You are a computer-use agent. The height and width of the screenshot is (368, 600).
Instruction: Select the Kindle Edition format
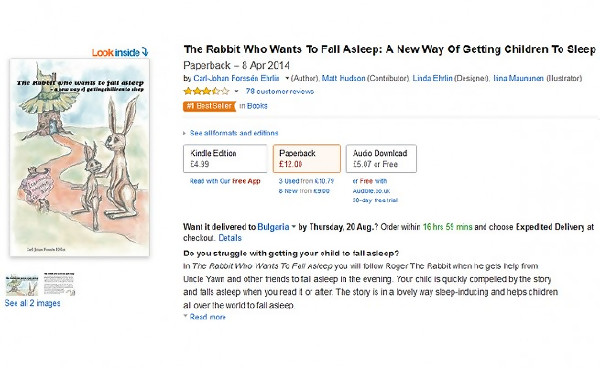[225, 158]
